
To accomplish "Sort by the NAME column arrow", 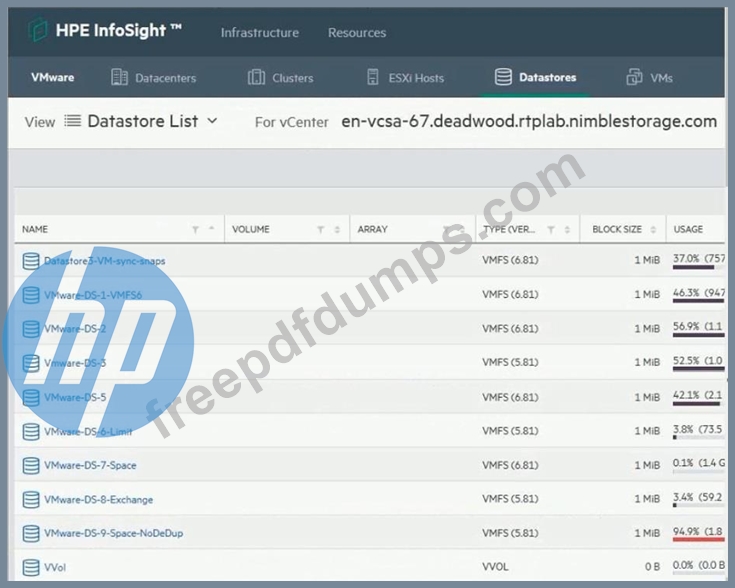I will (211, 228).
